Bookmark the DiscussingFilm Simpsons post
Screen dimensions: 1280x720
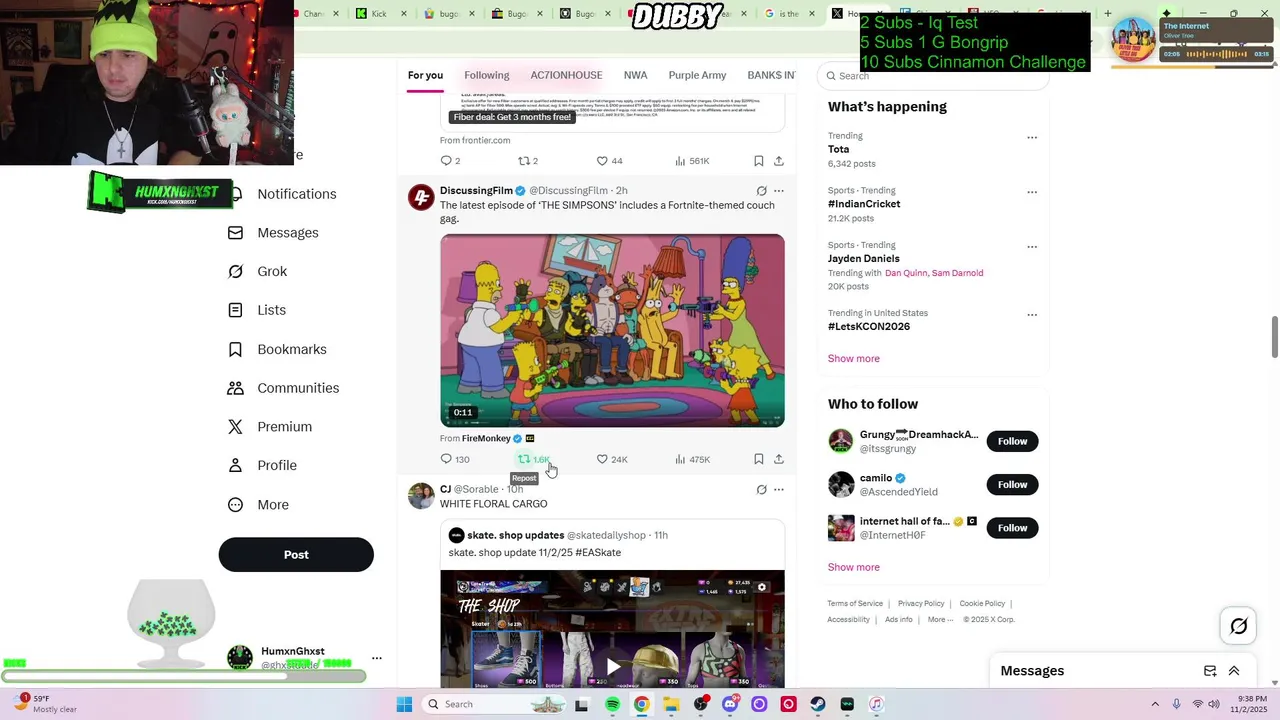(x=759, y=459)
